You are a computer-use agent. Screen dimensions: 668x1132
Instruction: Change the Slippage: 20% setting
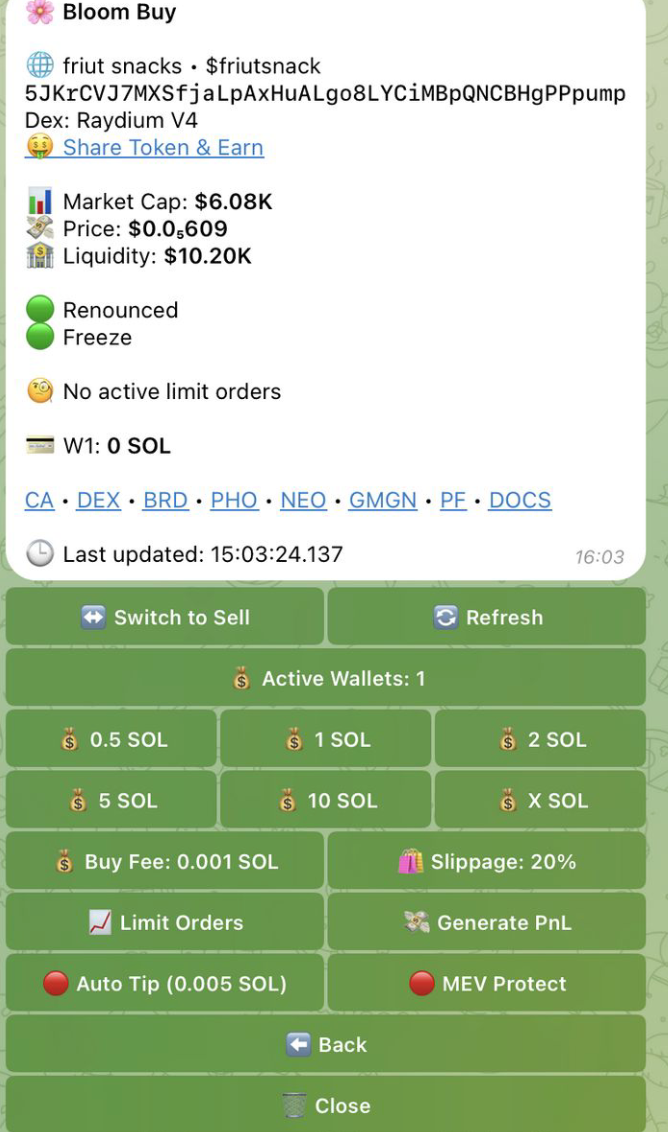487,862
